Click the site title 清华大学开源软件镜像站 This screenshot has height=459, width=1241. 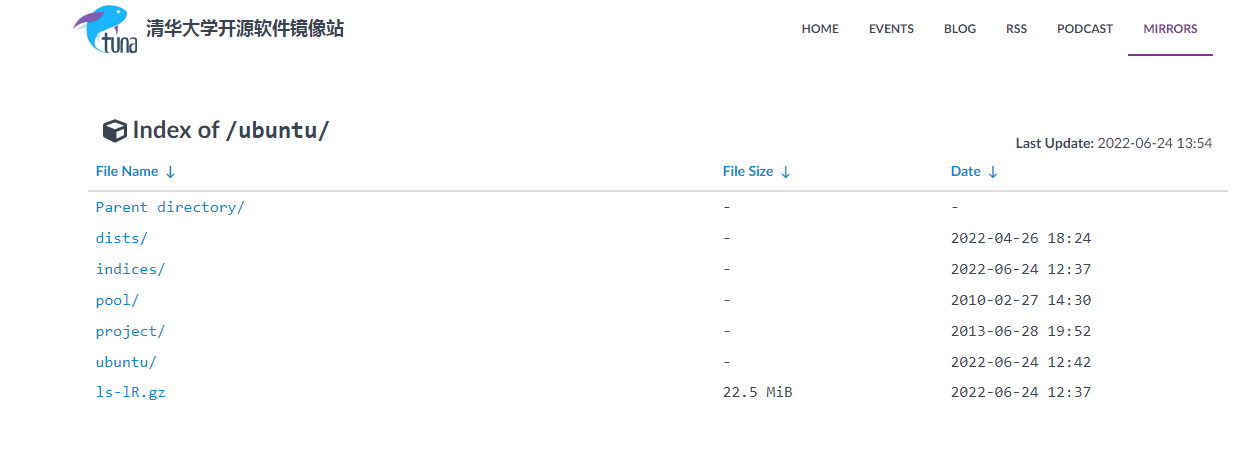[245, 29]
